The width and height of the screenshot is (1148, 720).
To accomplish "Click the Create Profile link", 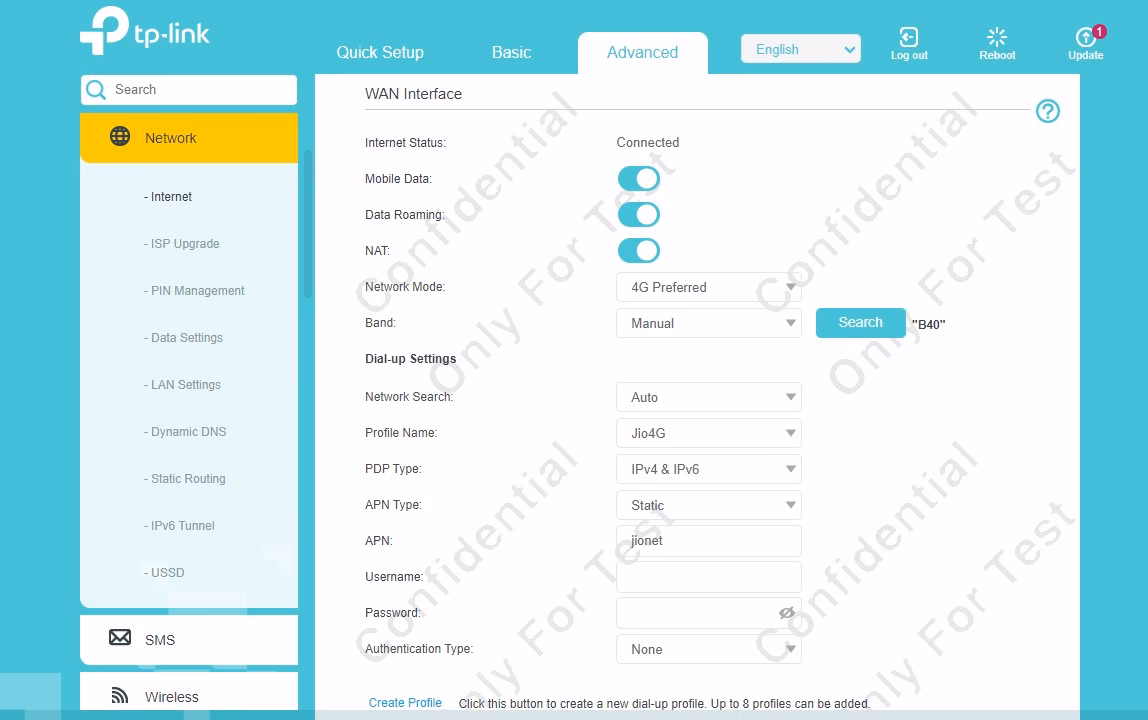I will click(x=405, y=702).
